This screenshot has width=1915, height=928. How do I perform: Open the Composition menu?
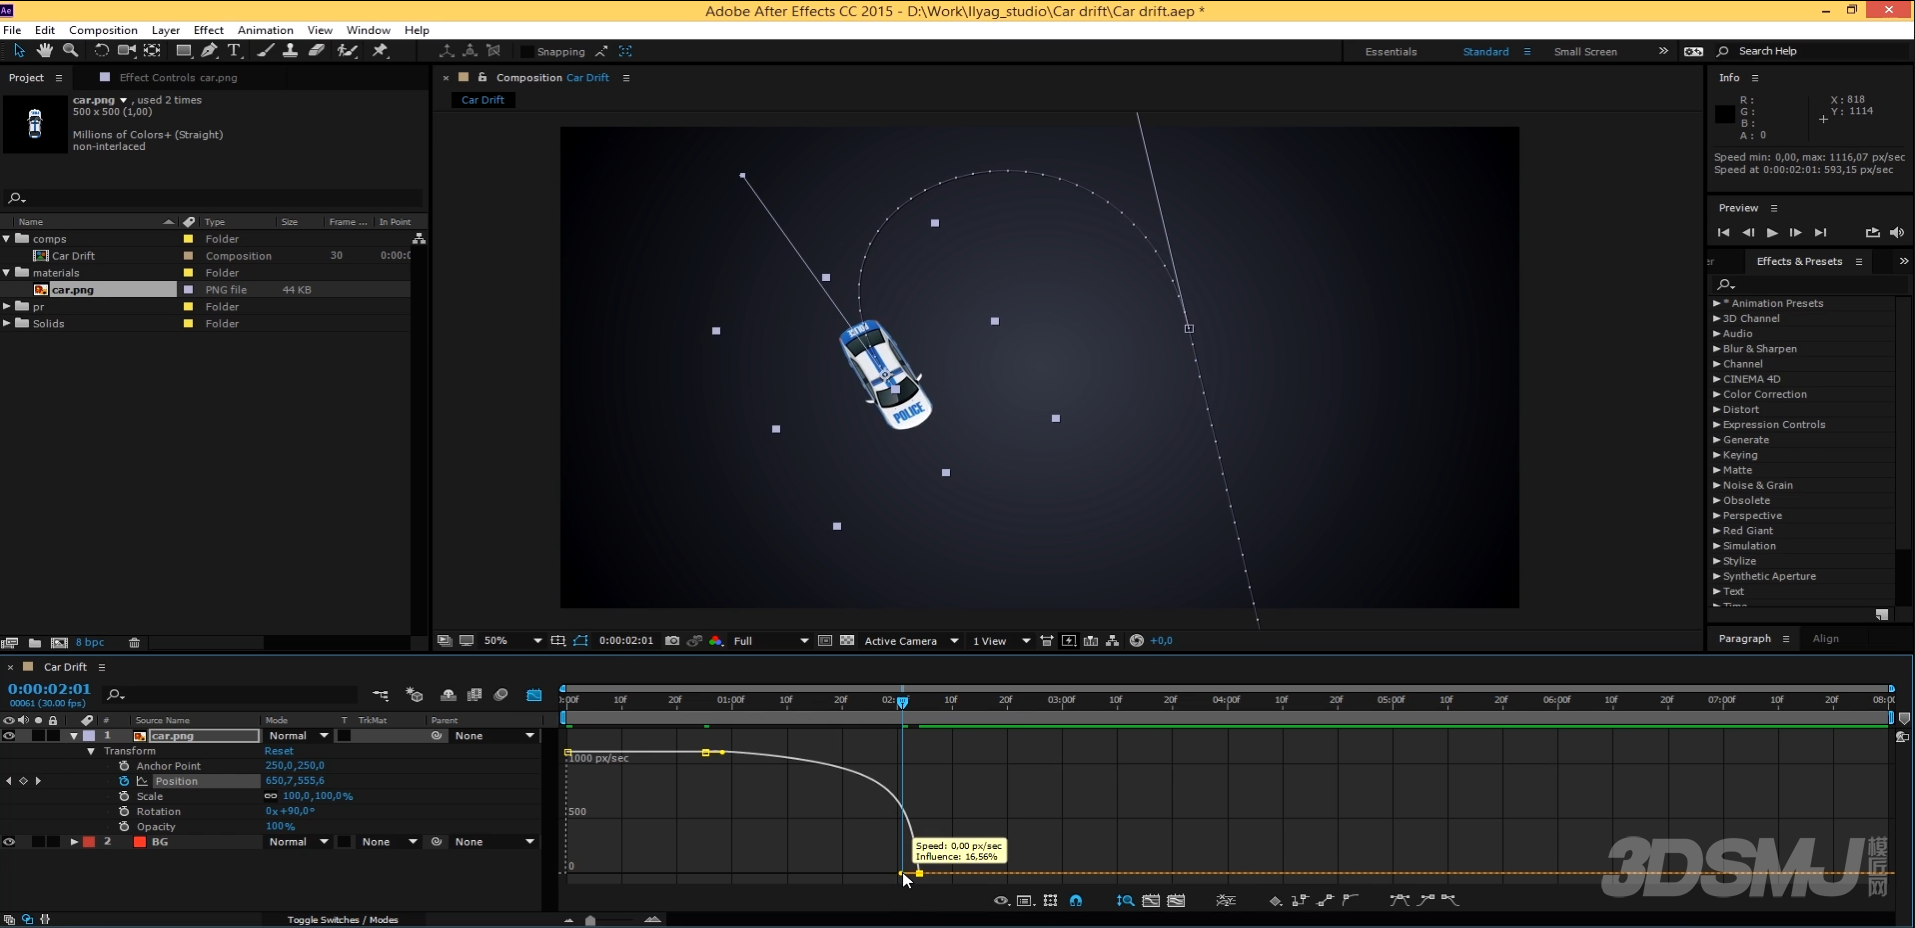tap(103, 30)
